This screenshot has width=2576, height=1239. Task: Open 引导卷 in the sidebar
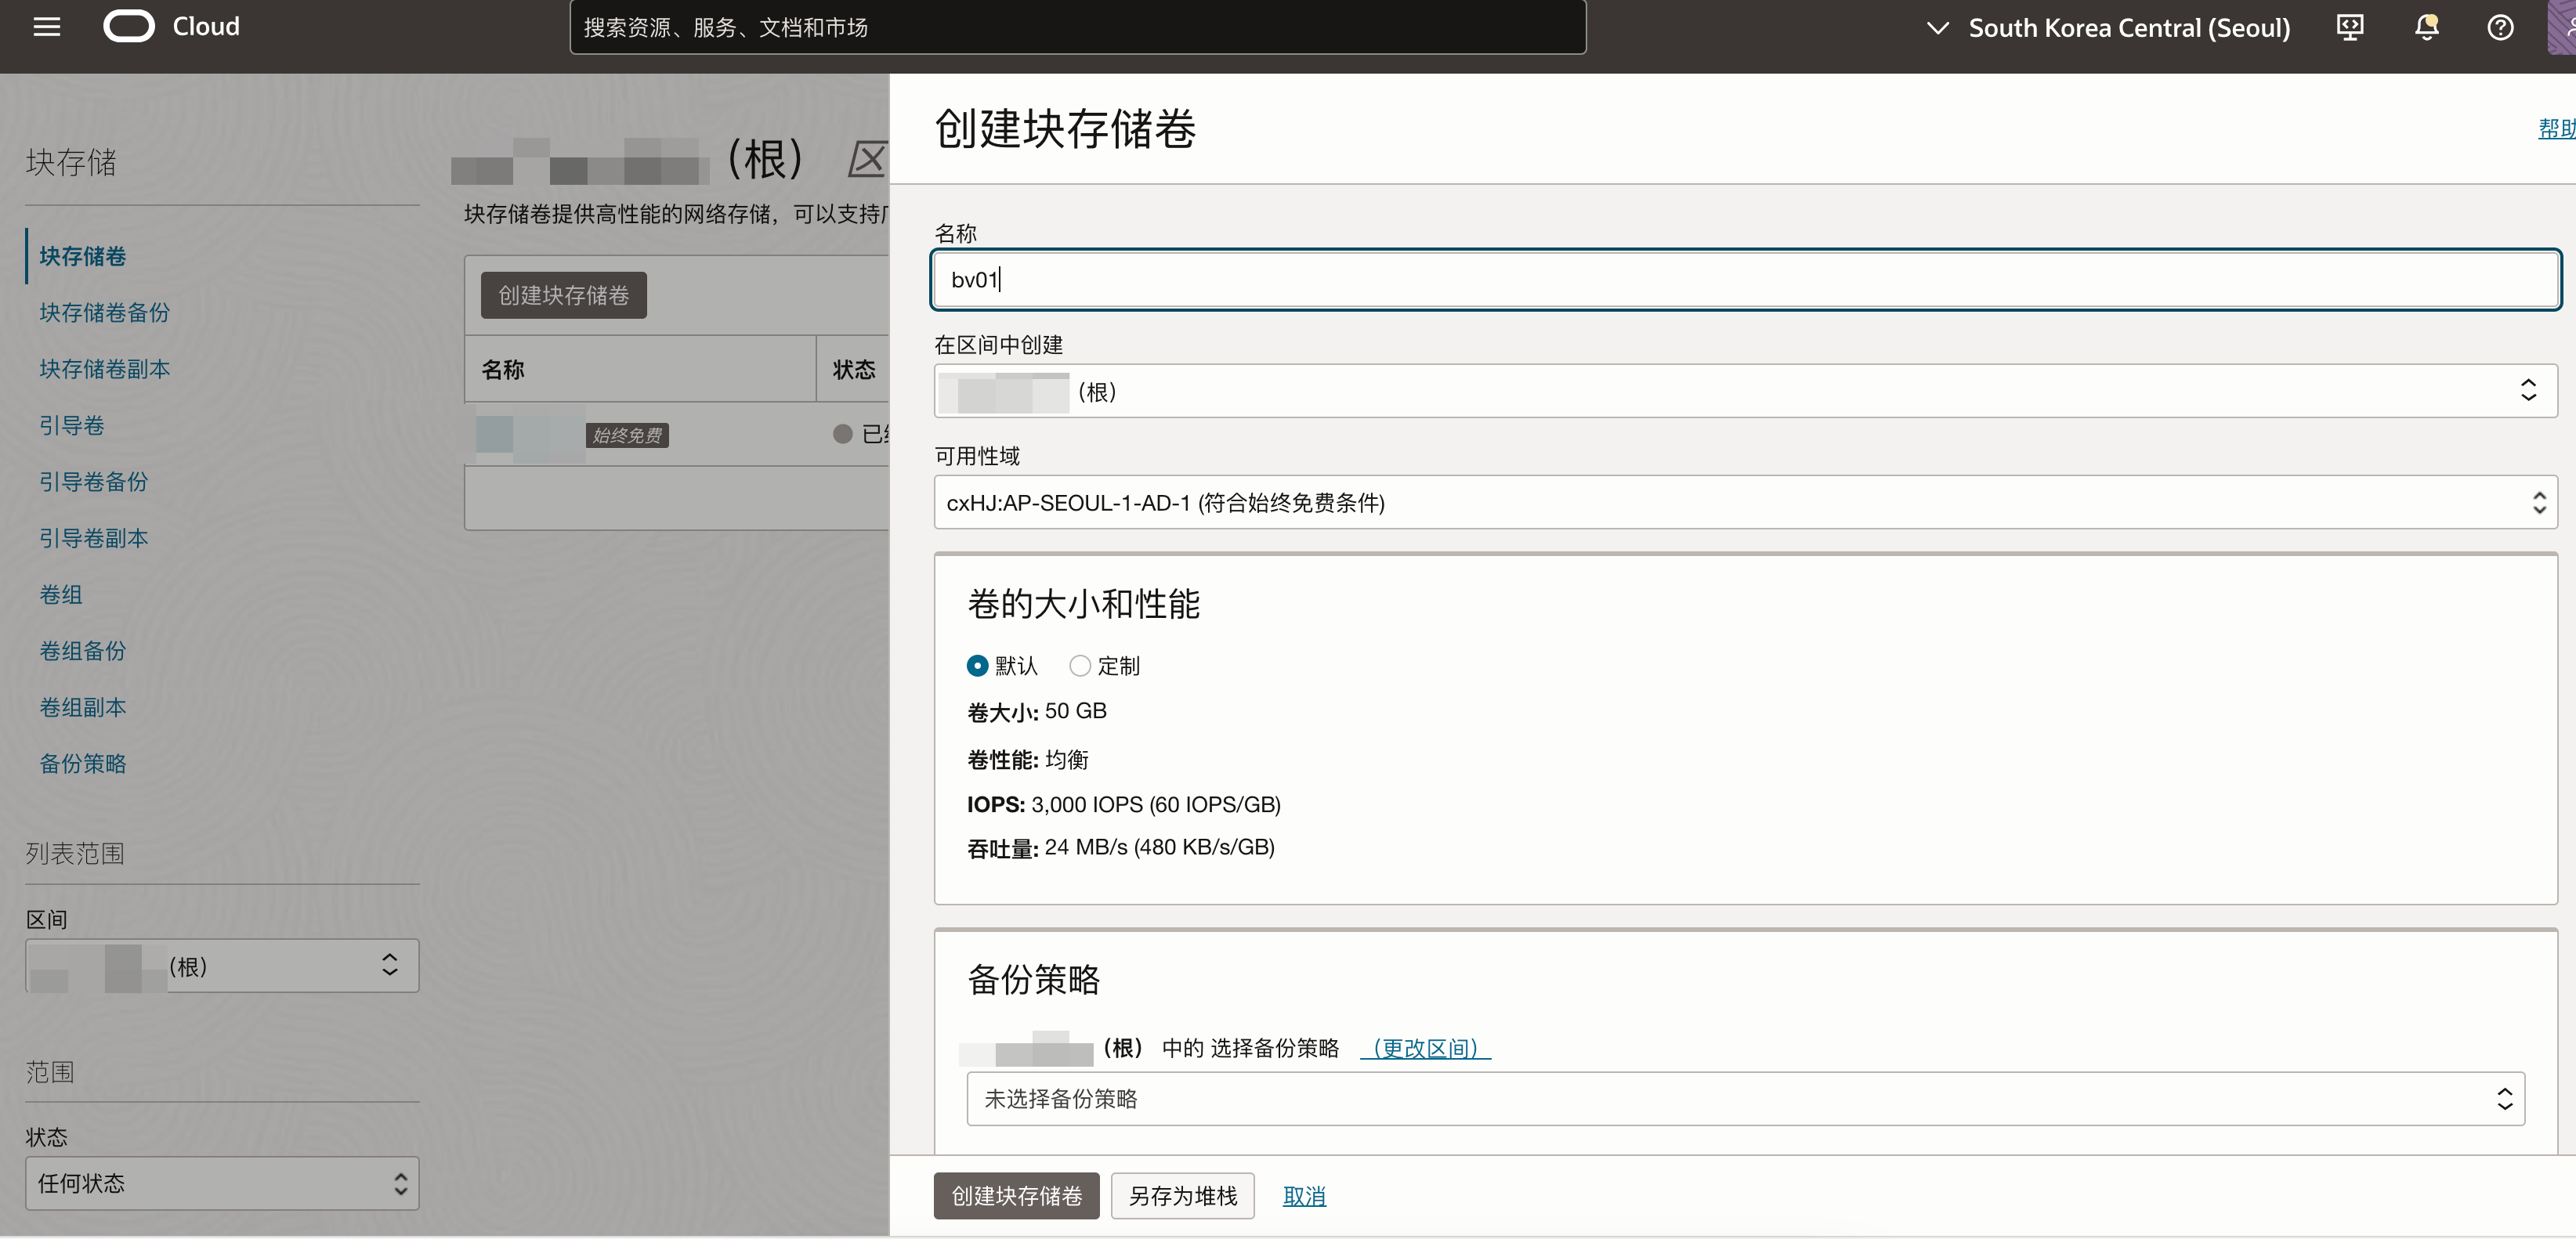point(72,425)
